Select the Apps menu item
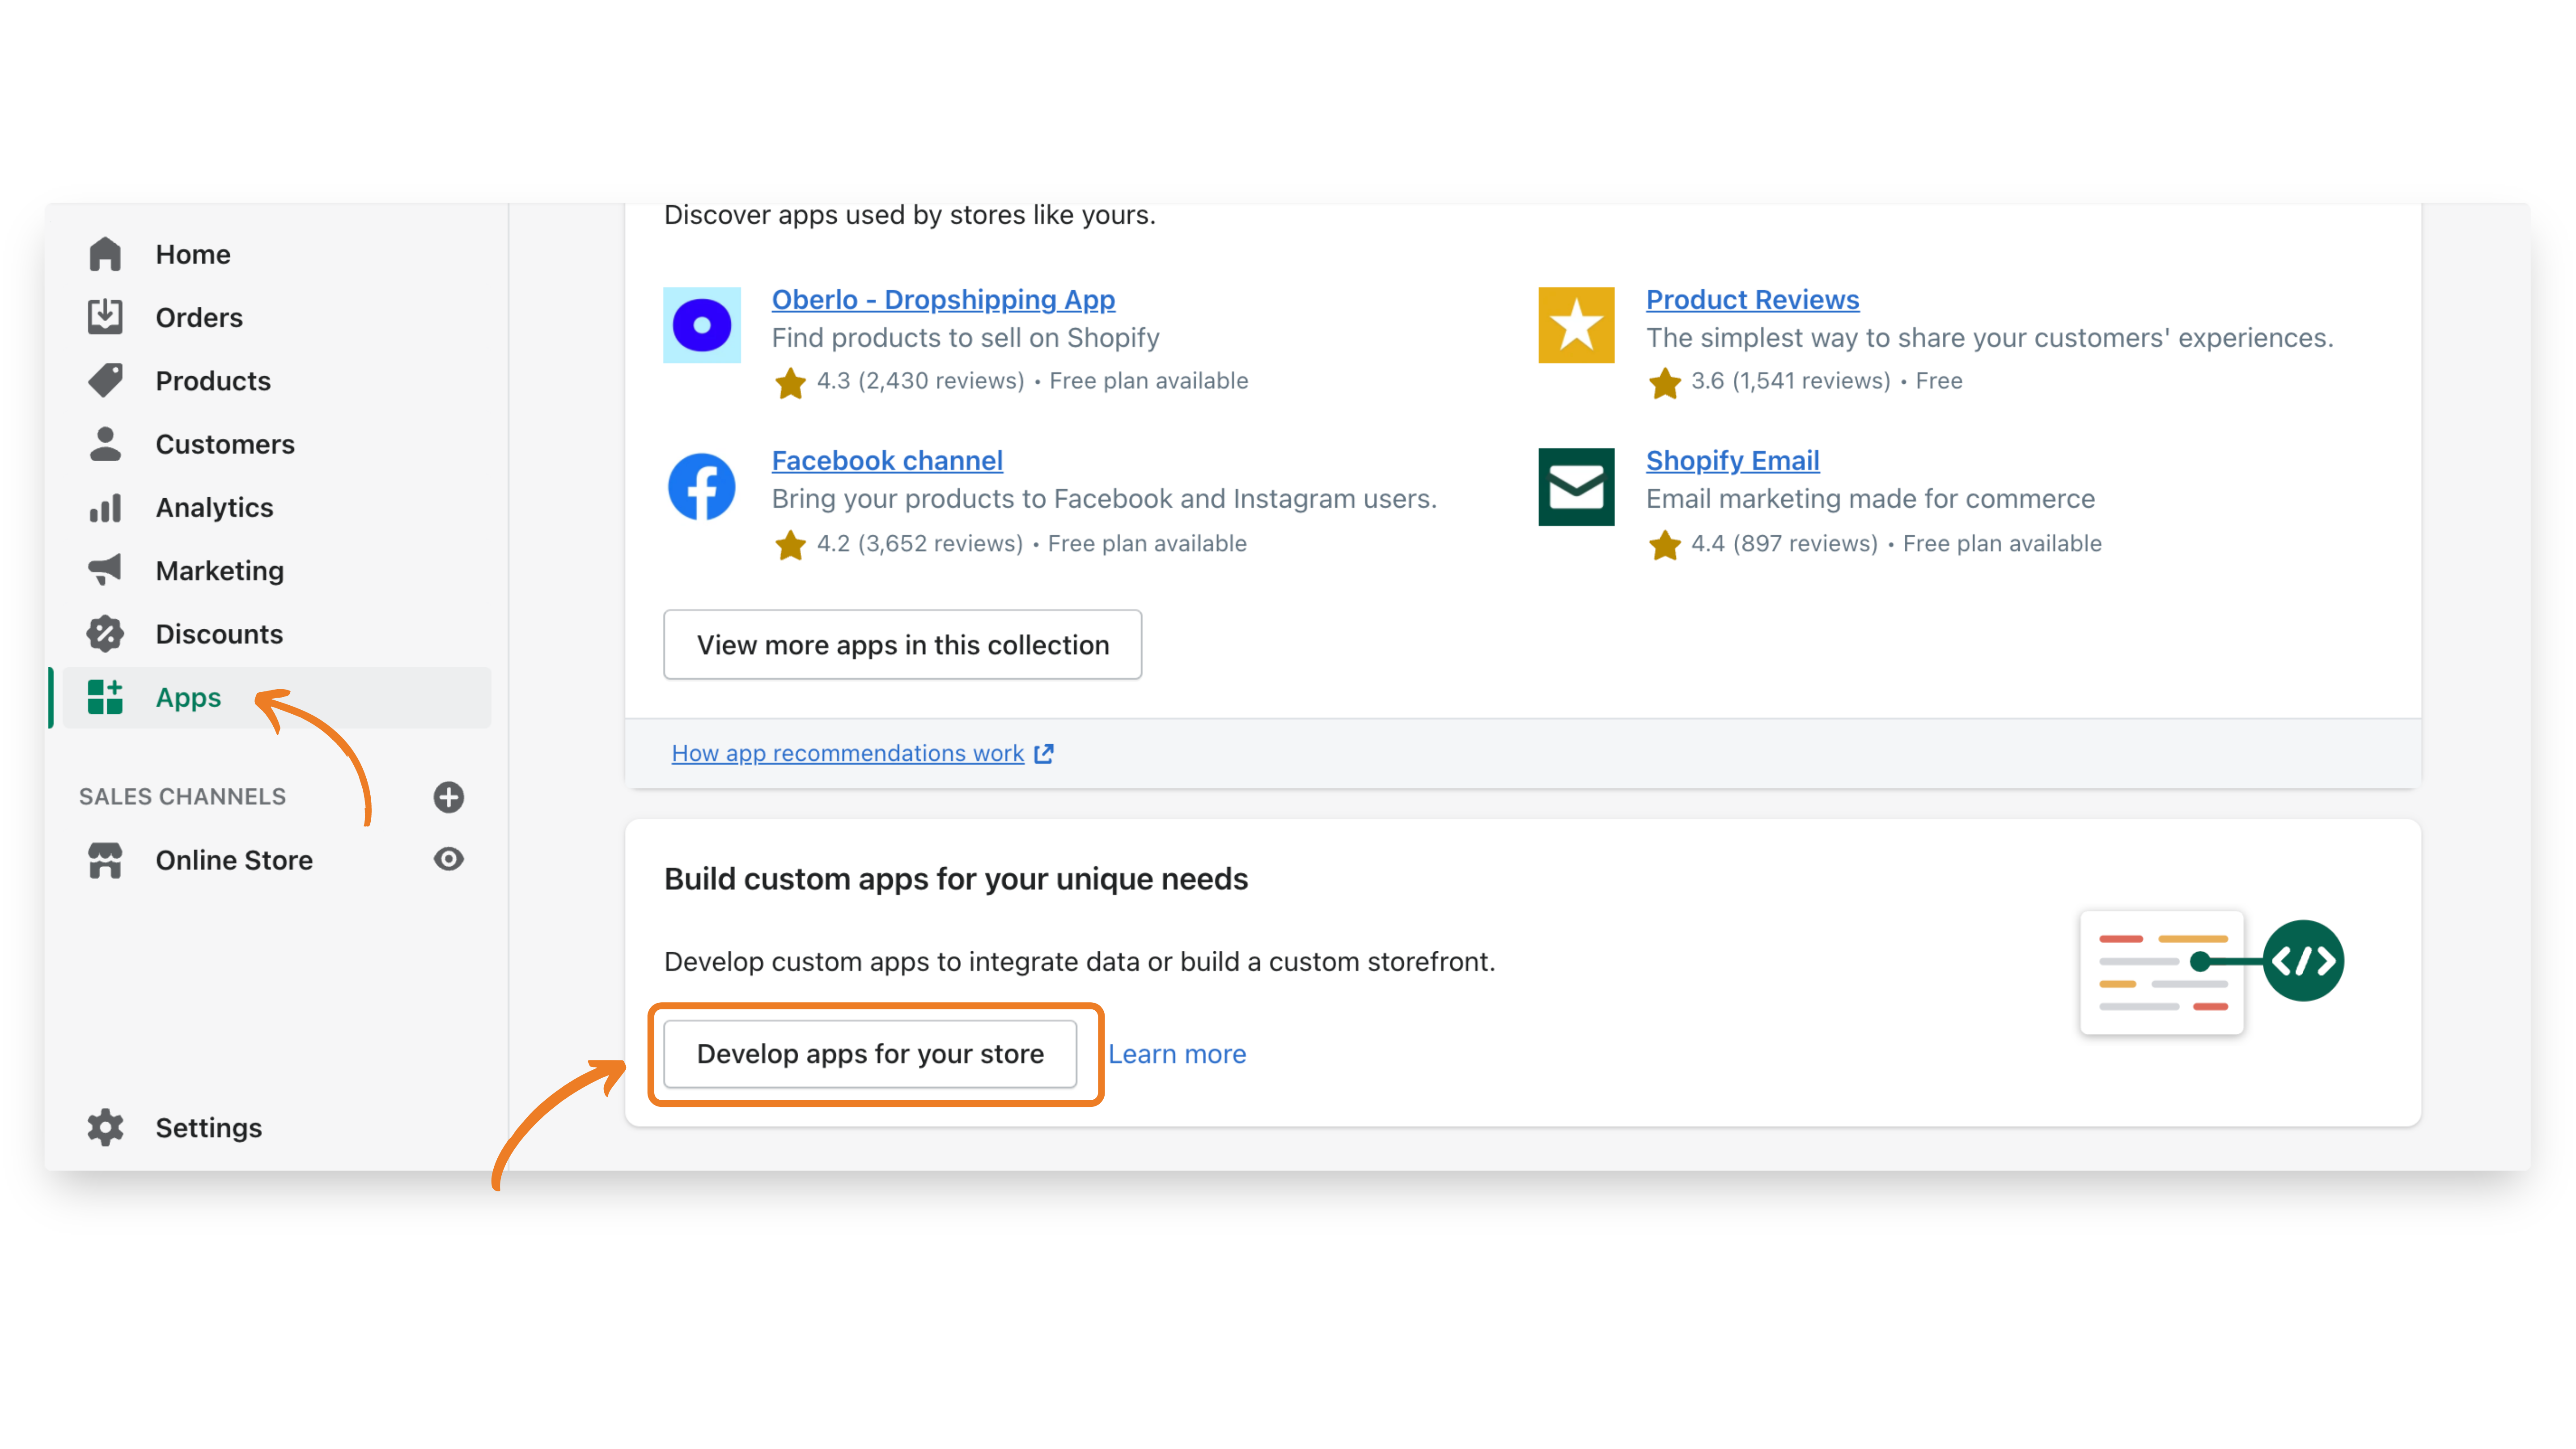 pos(277,697)
